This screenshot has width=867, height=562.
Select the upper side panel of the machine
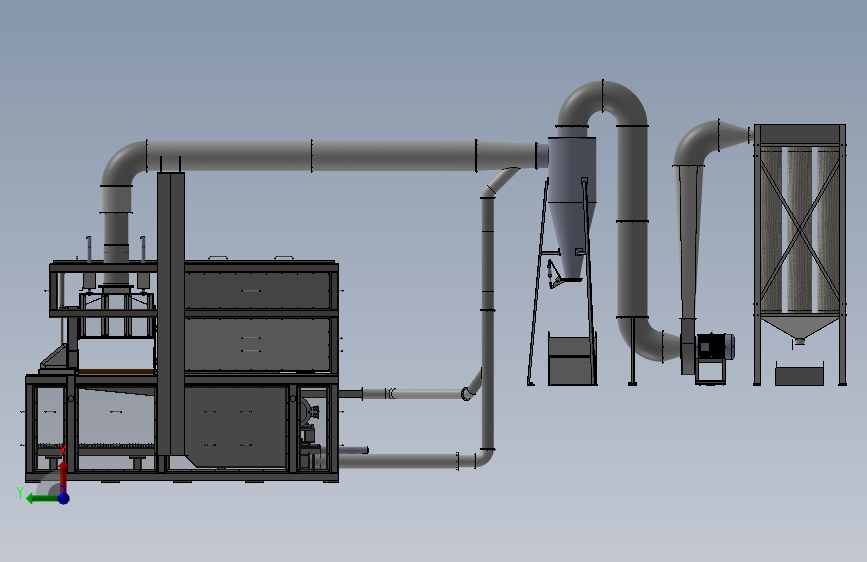(258, 290)
